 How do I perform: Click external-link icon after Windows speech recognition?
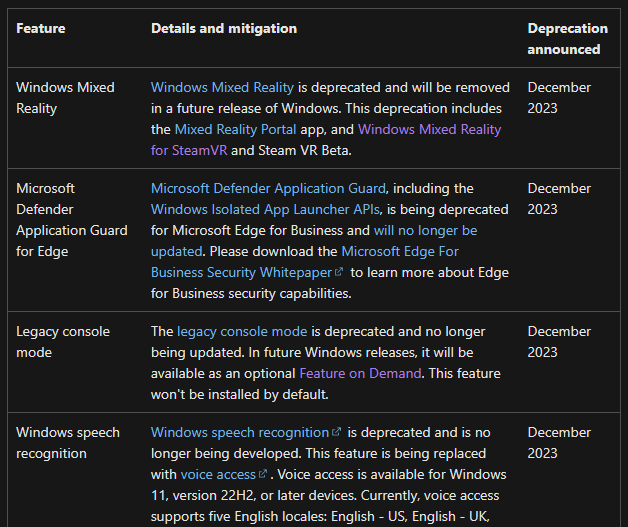(336, 432)
